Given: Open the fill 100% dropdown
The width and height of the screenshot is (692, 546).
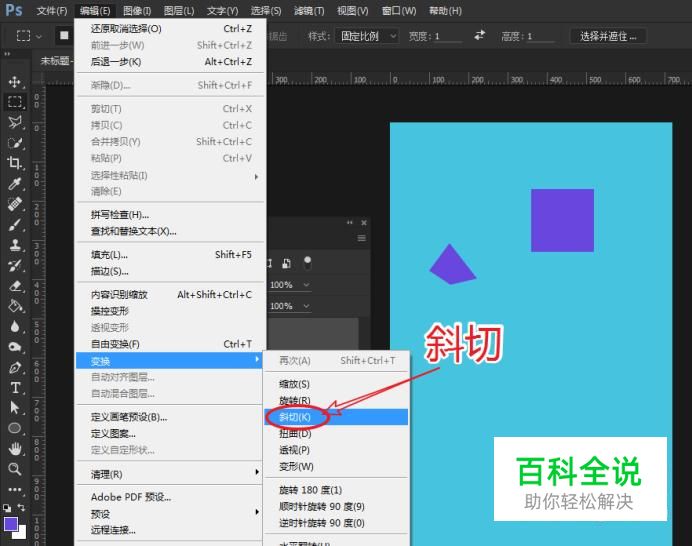Looking at the screenshot, I should (x=306, y=306).
